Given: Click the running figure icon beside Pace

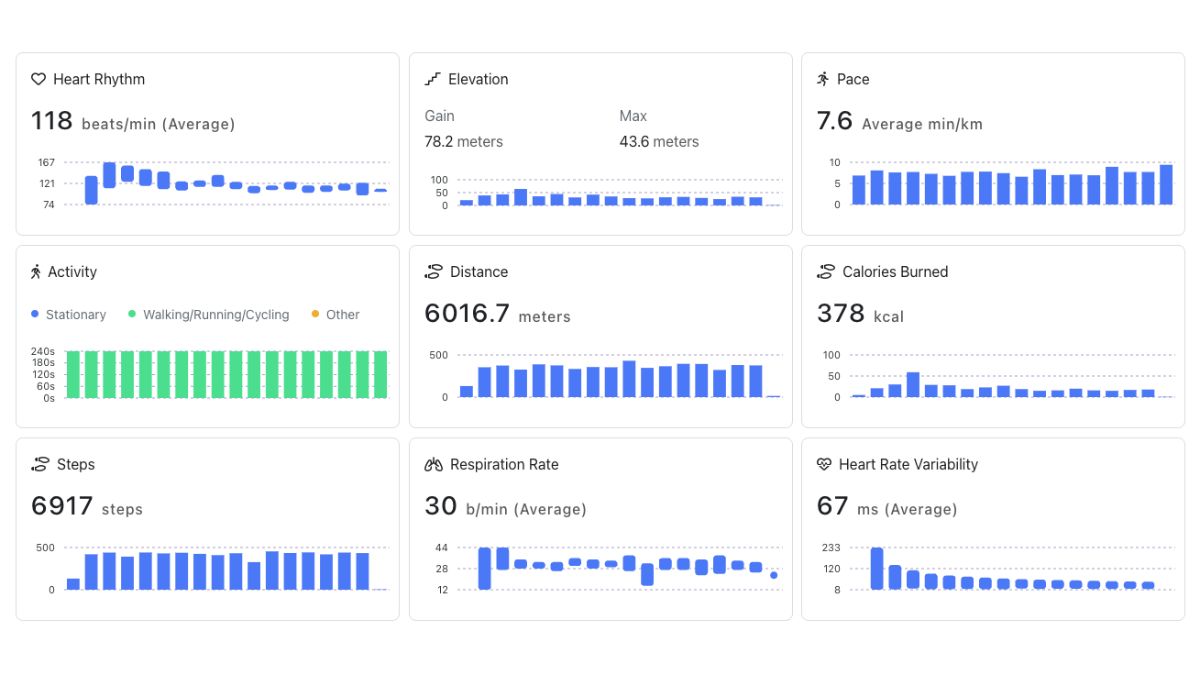Looking at the screenshot, I should pos(824,79).
